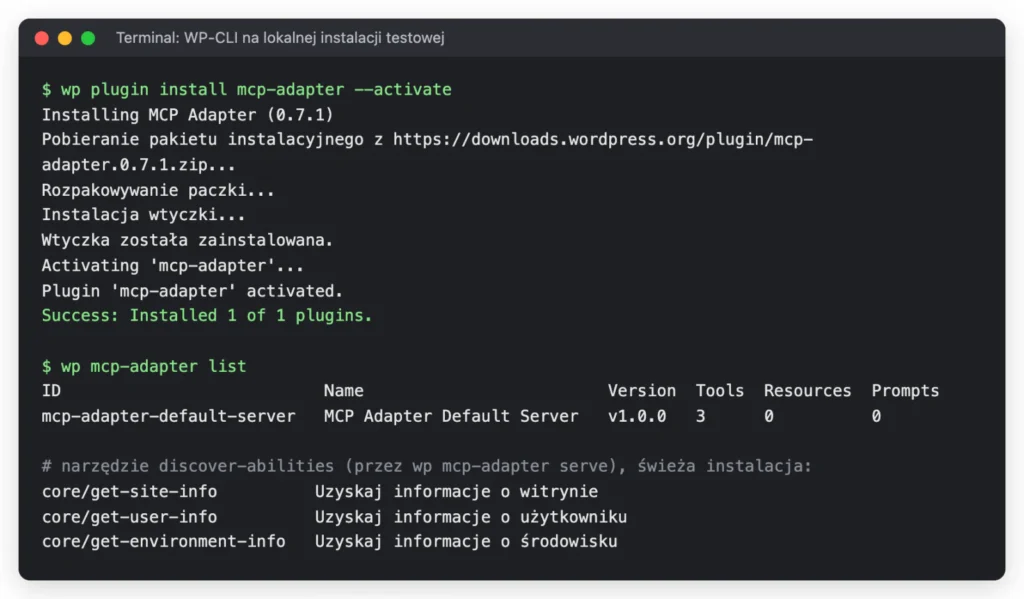Click 'Uzyskaj informacje o użytkowniku' description

click(x=471, y=517)
